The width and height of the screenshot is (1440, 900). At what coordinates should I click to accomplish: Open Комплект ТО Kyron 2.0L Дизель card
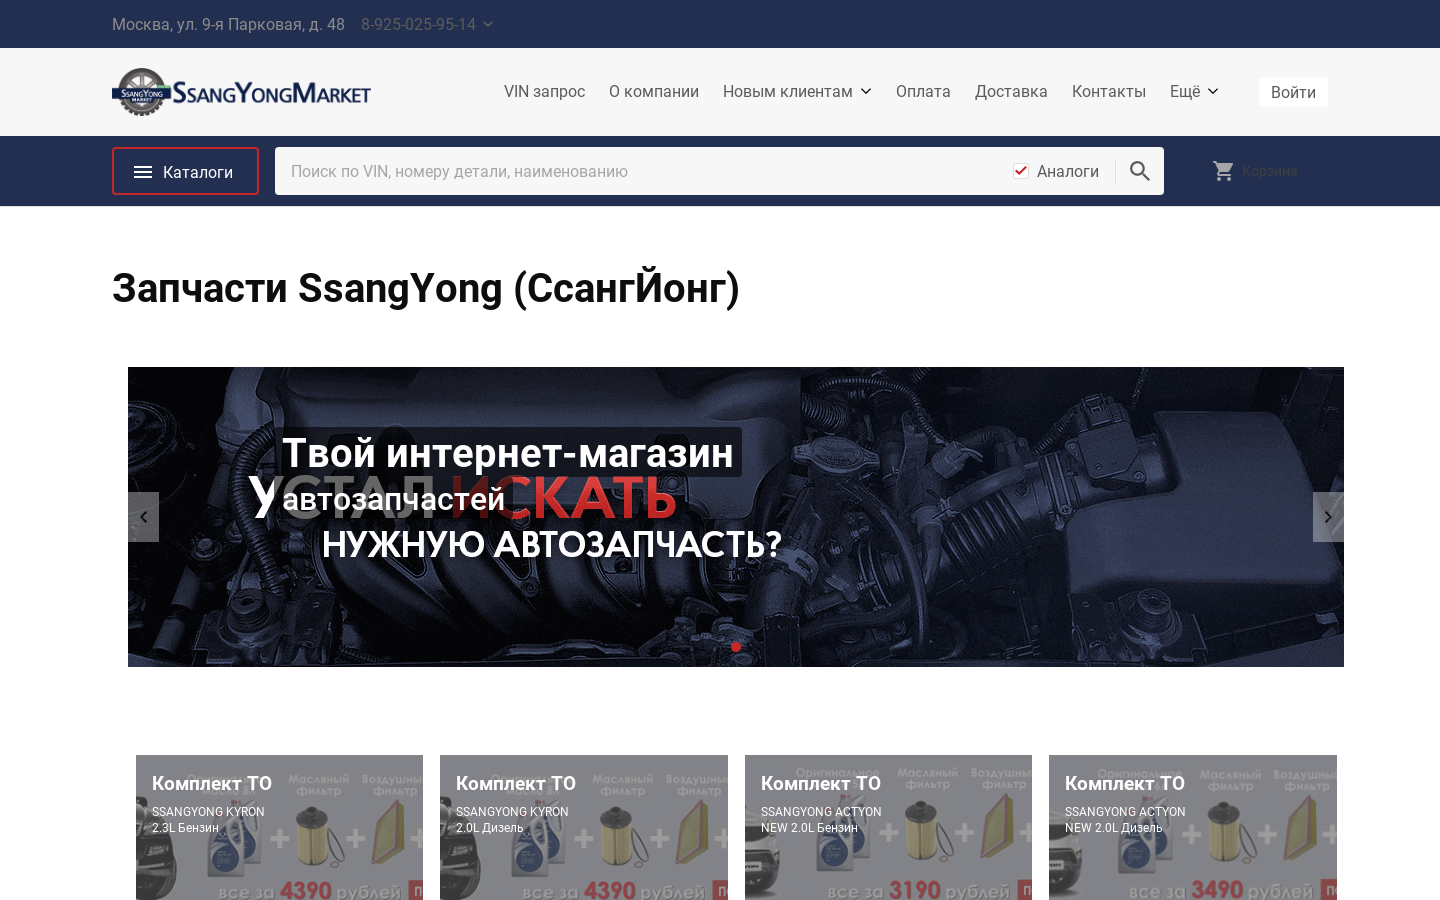tap(584, 827)
